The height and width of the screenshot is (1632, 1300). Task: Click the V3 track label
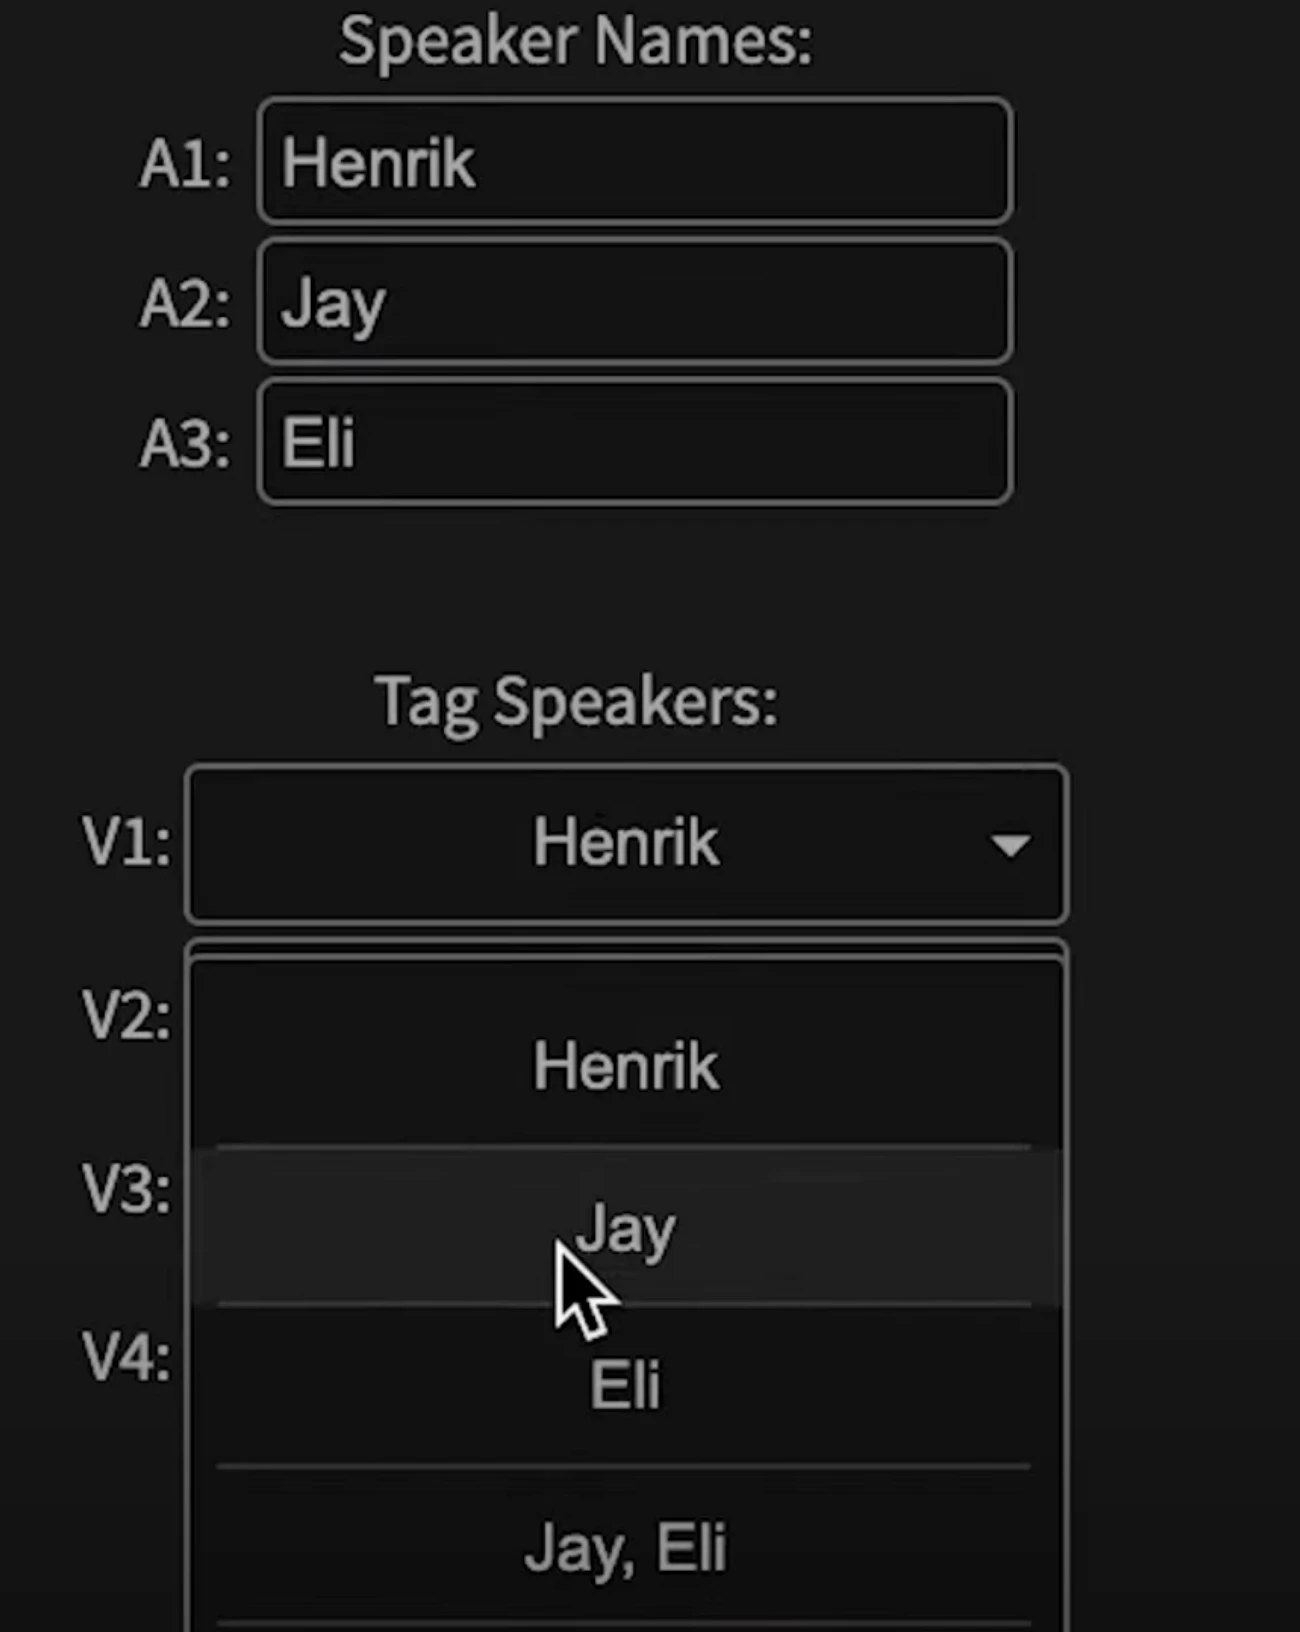click(x=126, y=1190)
